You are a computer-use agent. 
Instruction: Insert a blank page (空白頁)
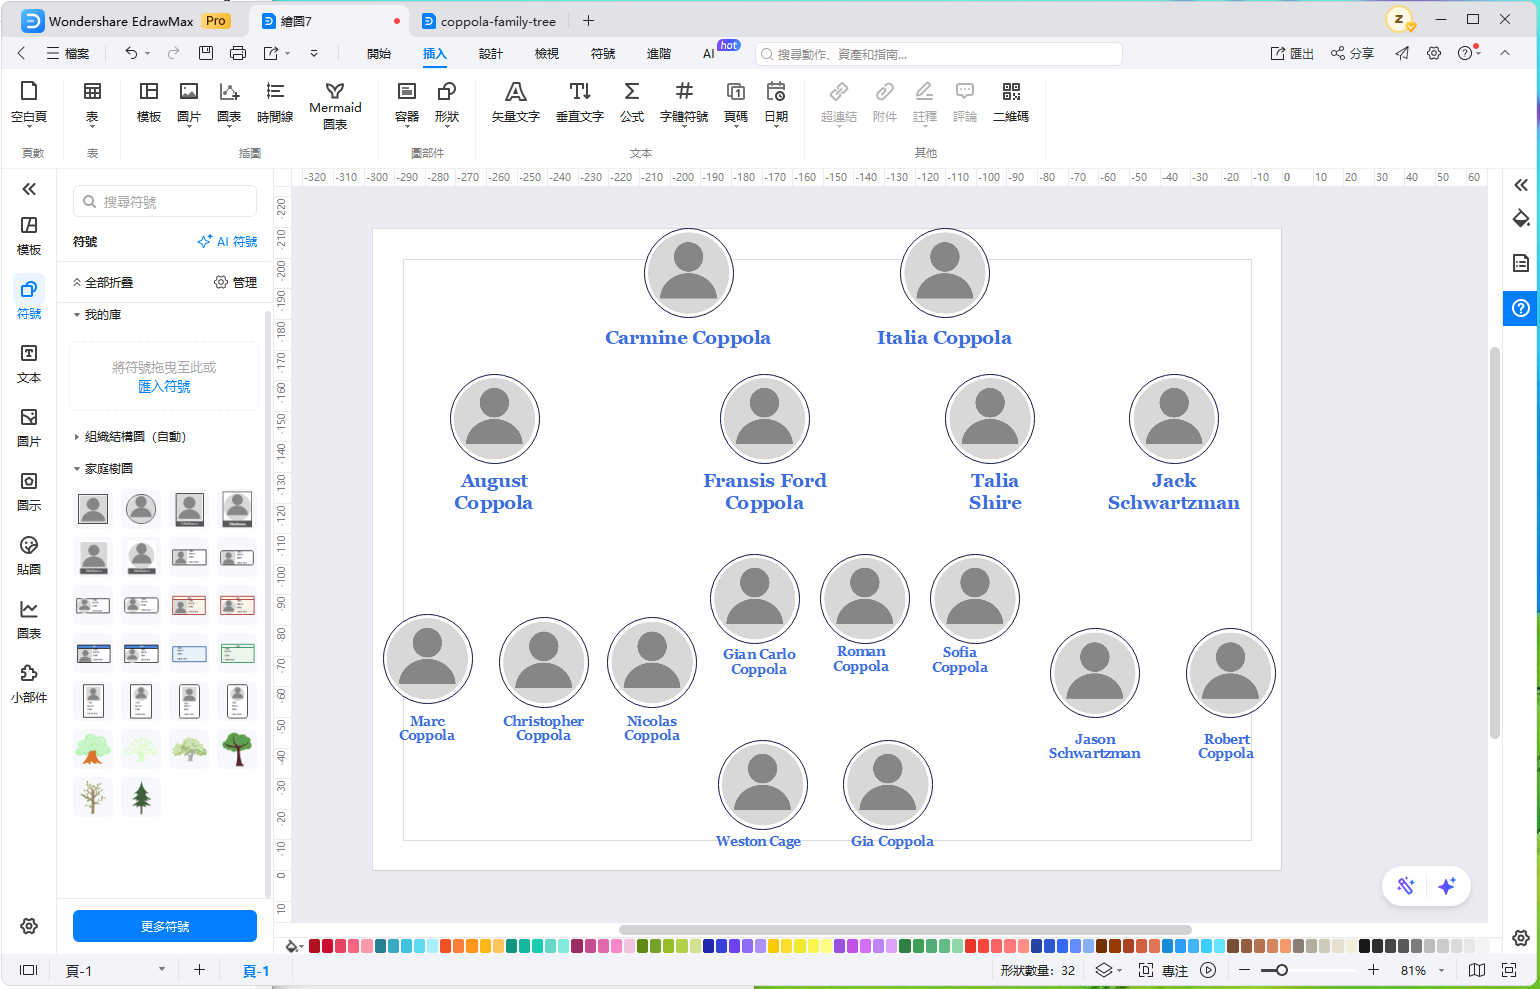coord(29,103)
